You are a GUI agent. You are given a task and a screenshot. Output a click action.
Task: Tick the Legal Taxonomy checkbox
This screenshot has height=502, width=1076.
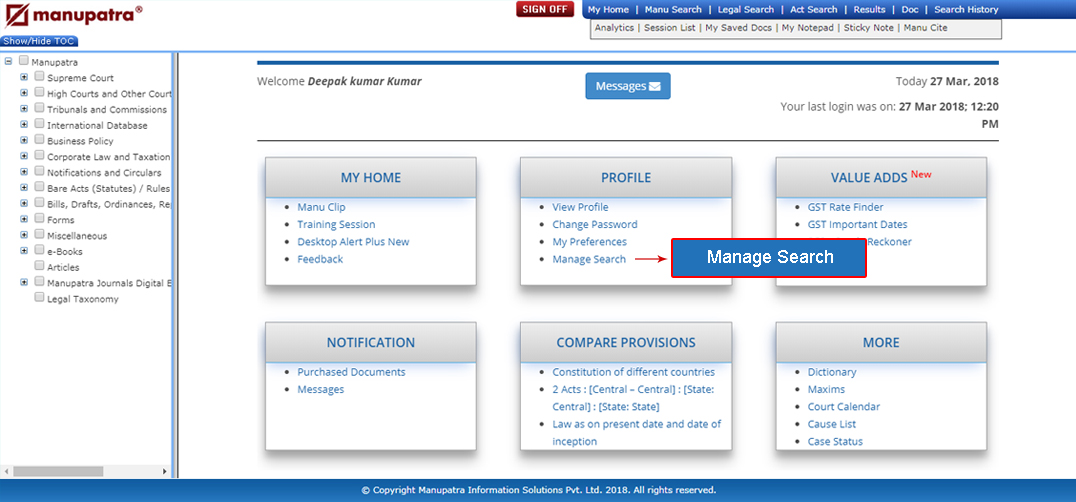coord(39,298)
